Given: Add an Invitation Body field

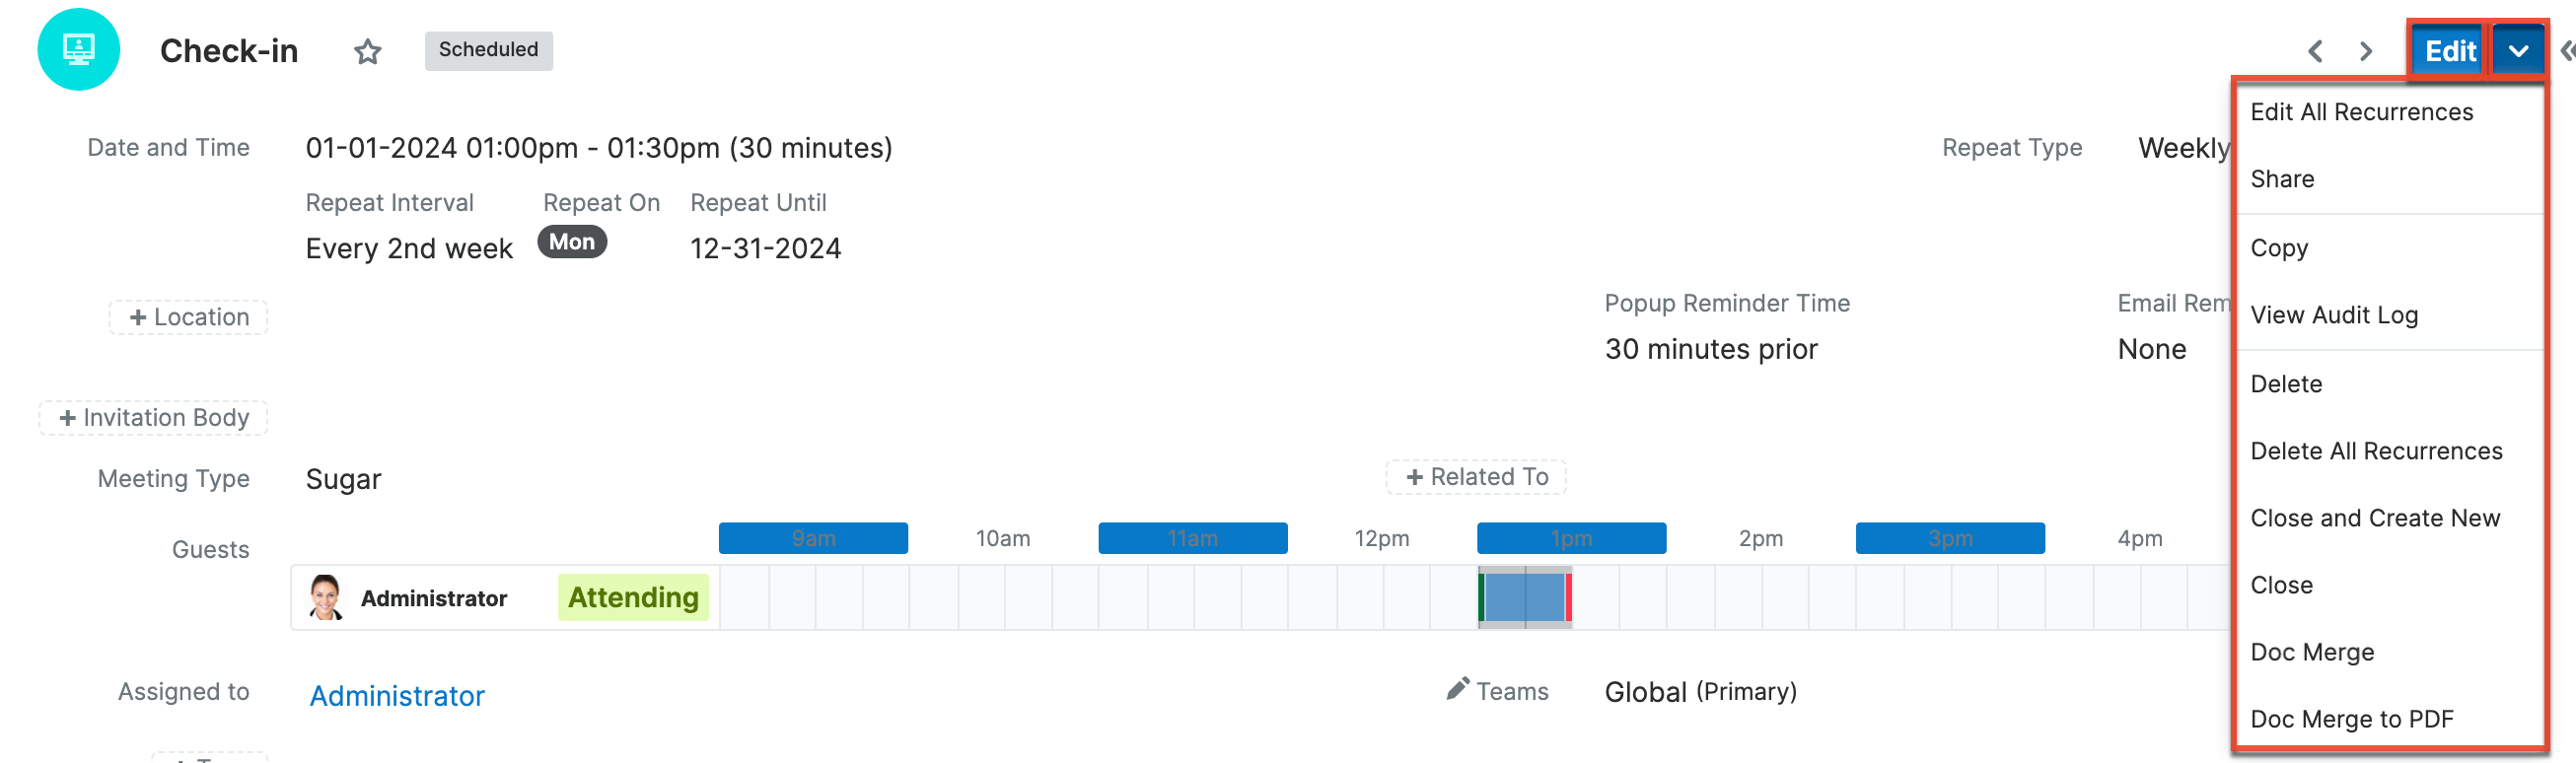Looking at the screenshot, I should click(154, 417).
